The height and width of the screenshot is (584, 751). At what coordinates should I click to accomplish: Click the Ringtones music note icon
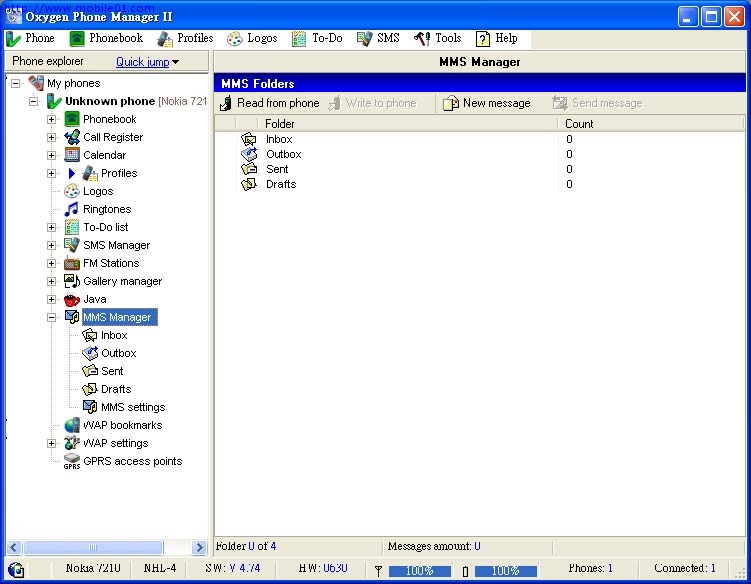point(72,209)
